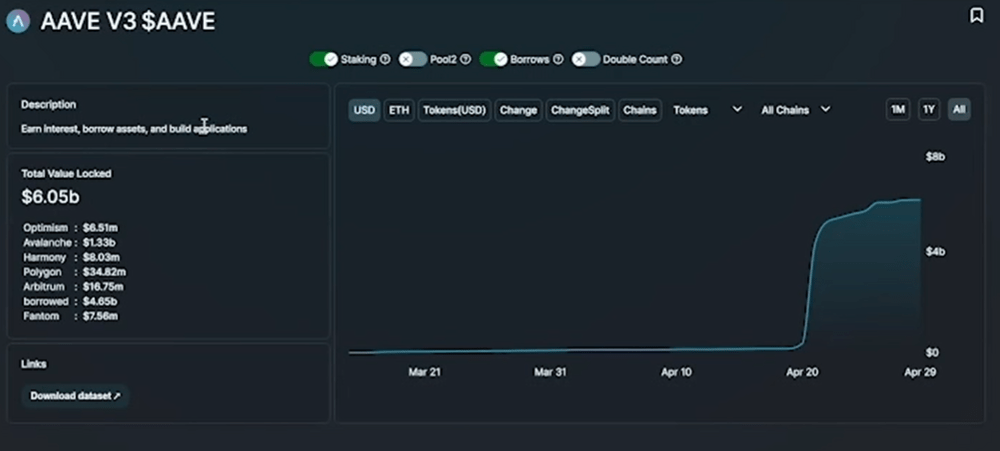Click the Arbitrum $16.75m row
Image resolution: width=1000 pixels, height=451 pixels.
pos(73,286)
